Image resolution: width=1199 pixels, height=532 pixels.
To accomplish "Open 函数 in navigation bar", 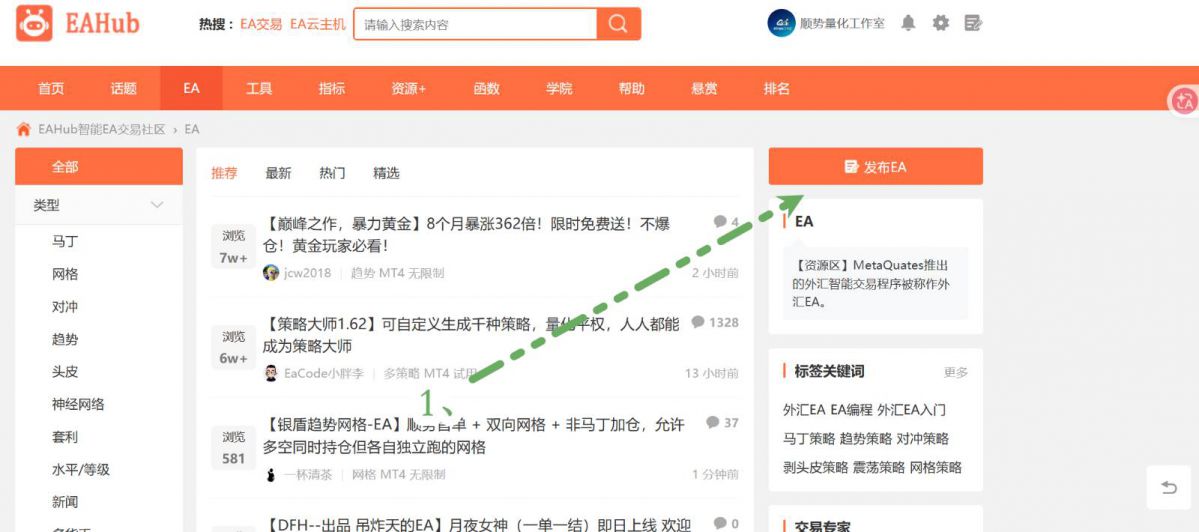I will click(486, 89).
